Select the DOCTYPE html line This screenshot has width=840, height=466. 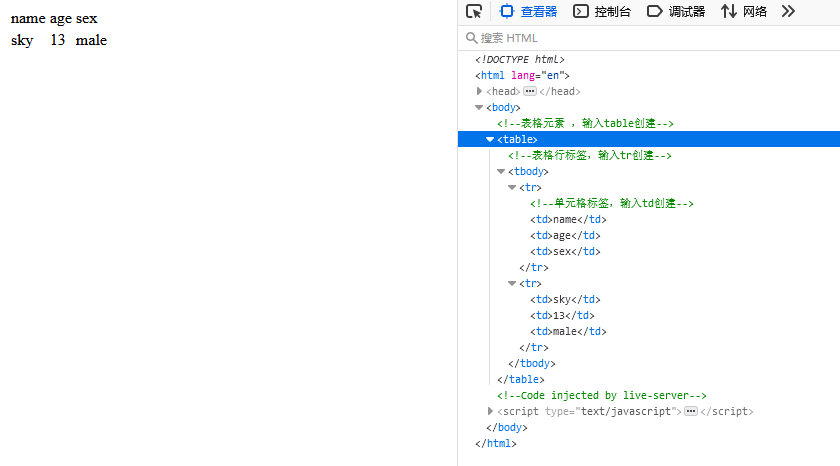520,59
